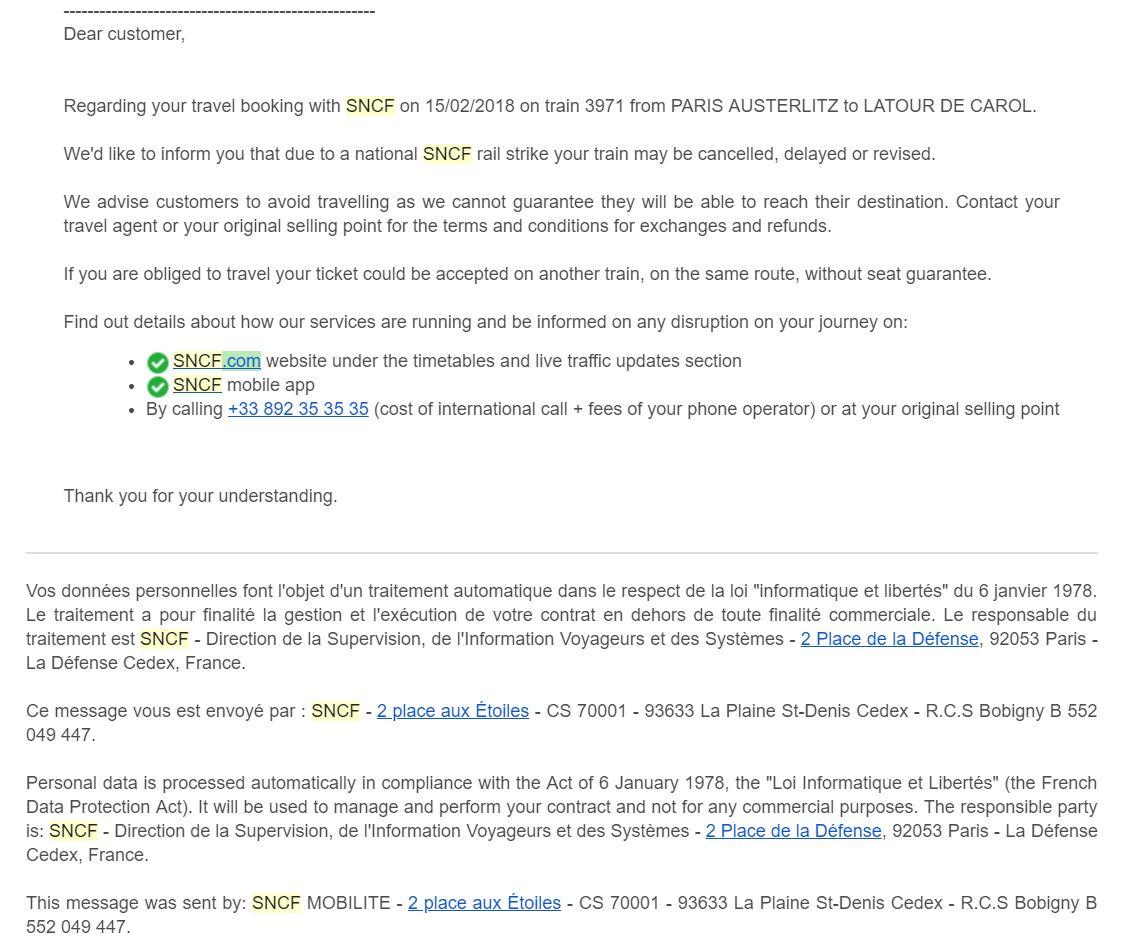The height and width of the screenshot is (950, 1123).
Task: Open 2 Place de la Défense link in French paragraph
Action: tap(890, 639)
